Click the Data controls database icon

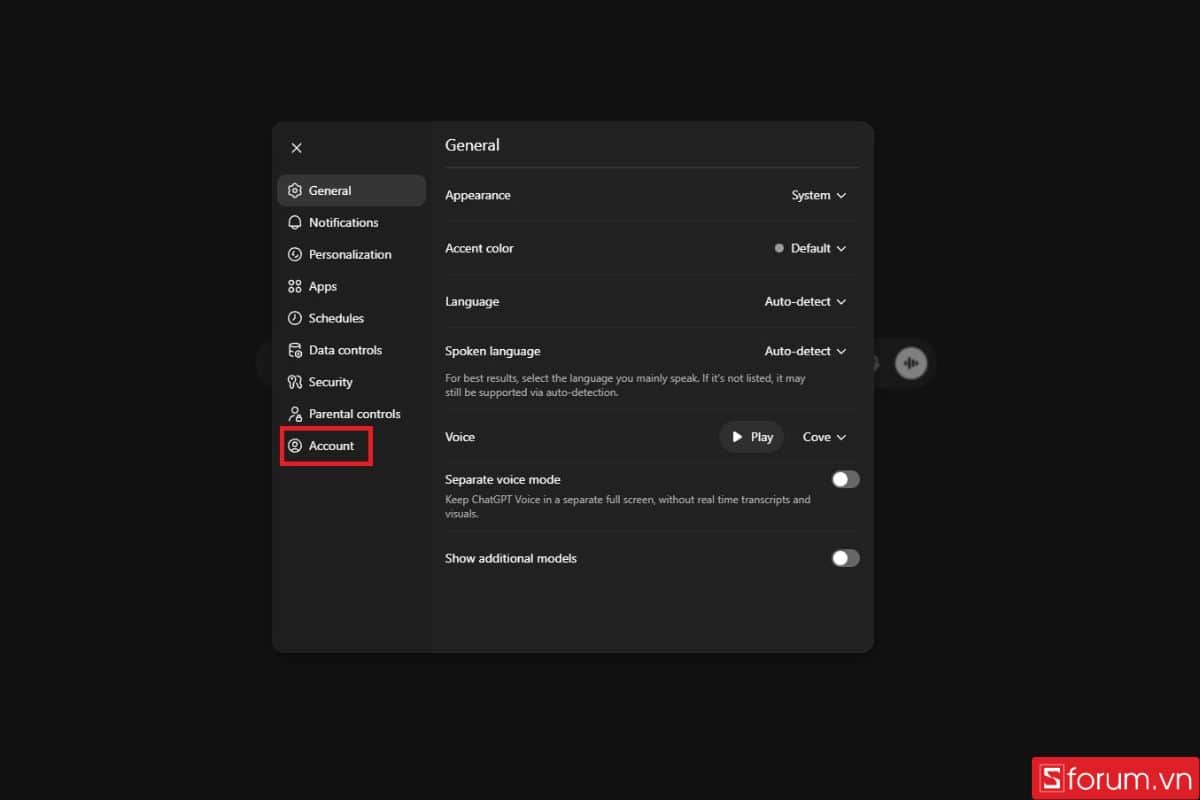(295, 351)
